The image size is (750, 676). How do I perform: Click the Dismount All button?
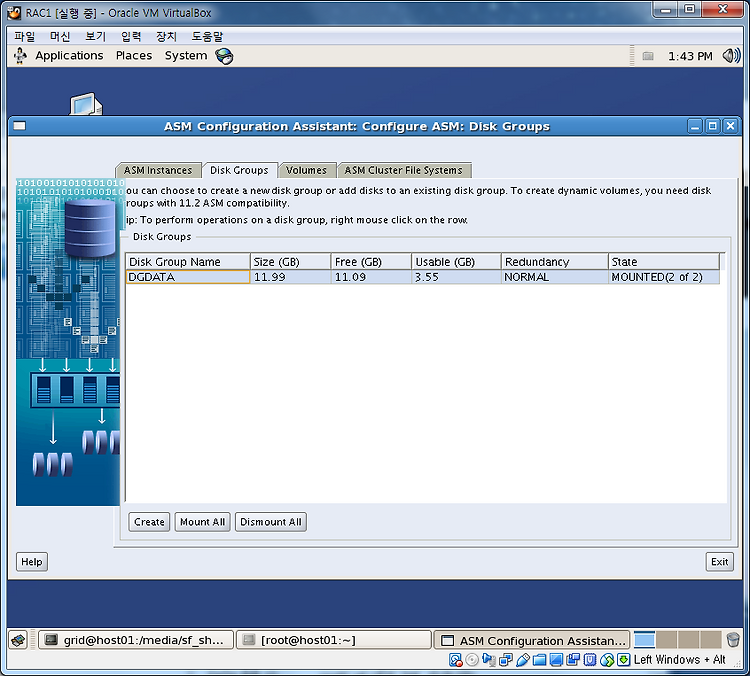[271, 522]
